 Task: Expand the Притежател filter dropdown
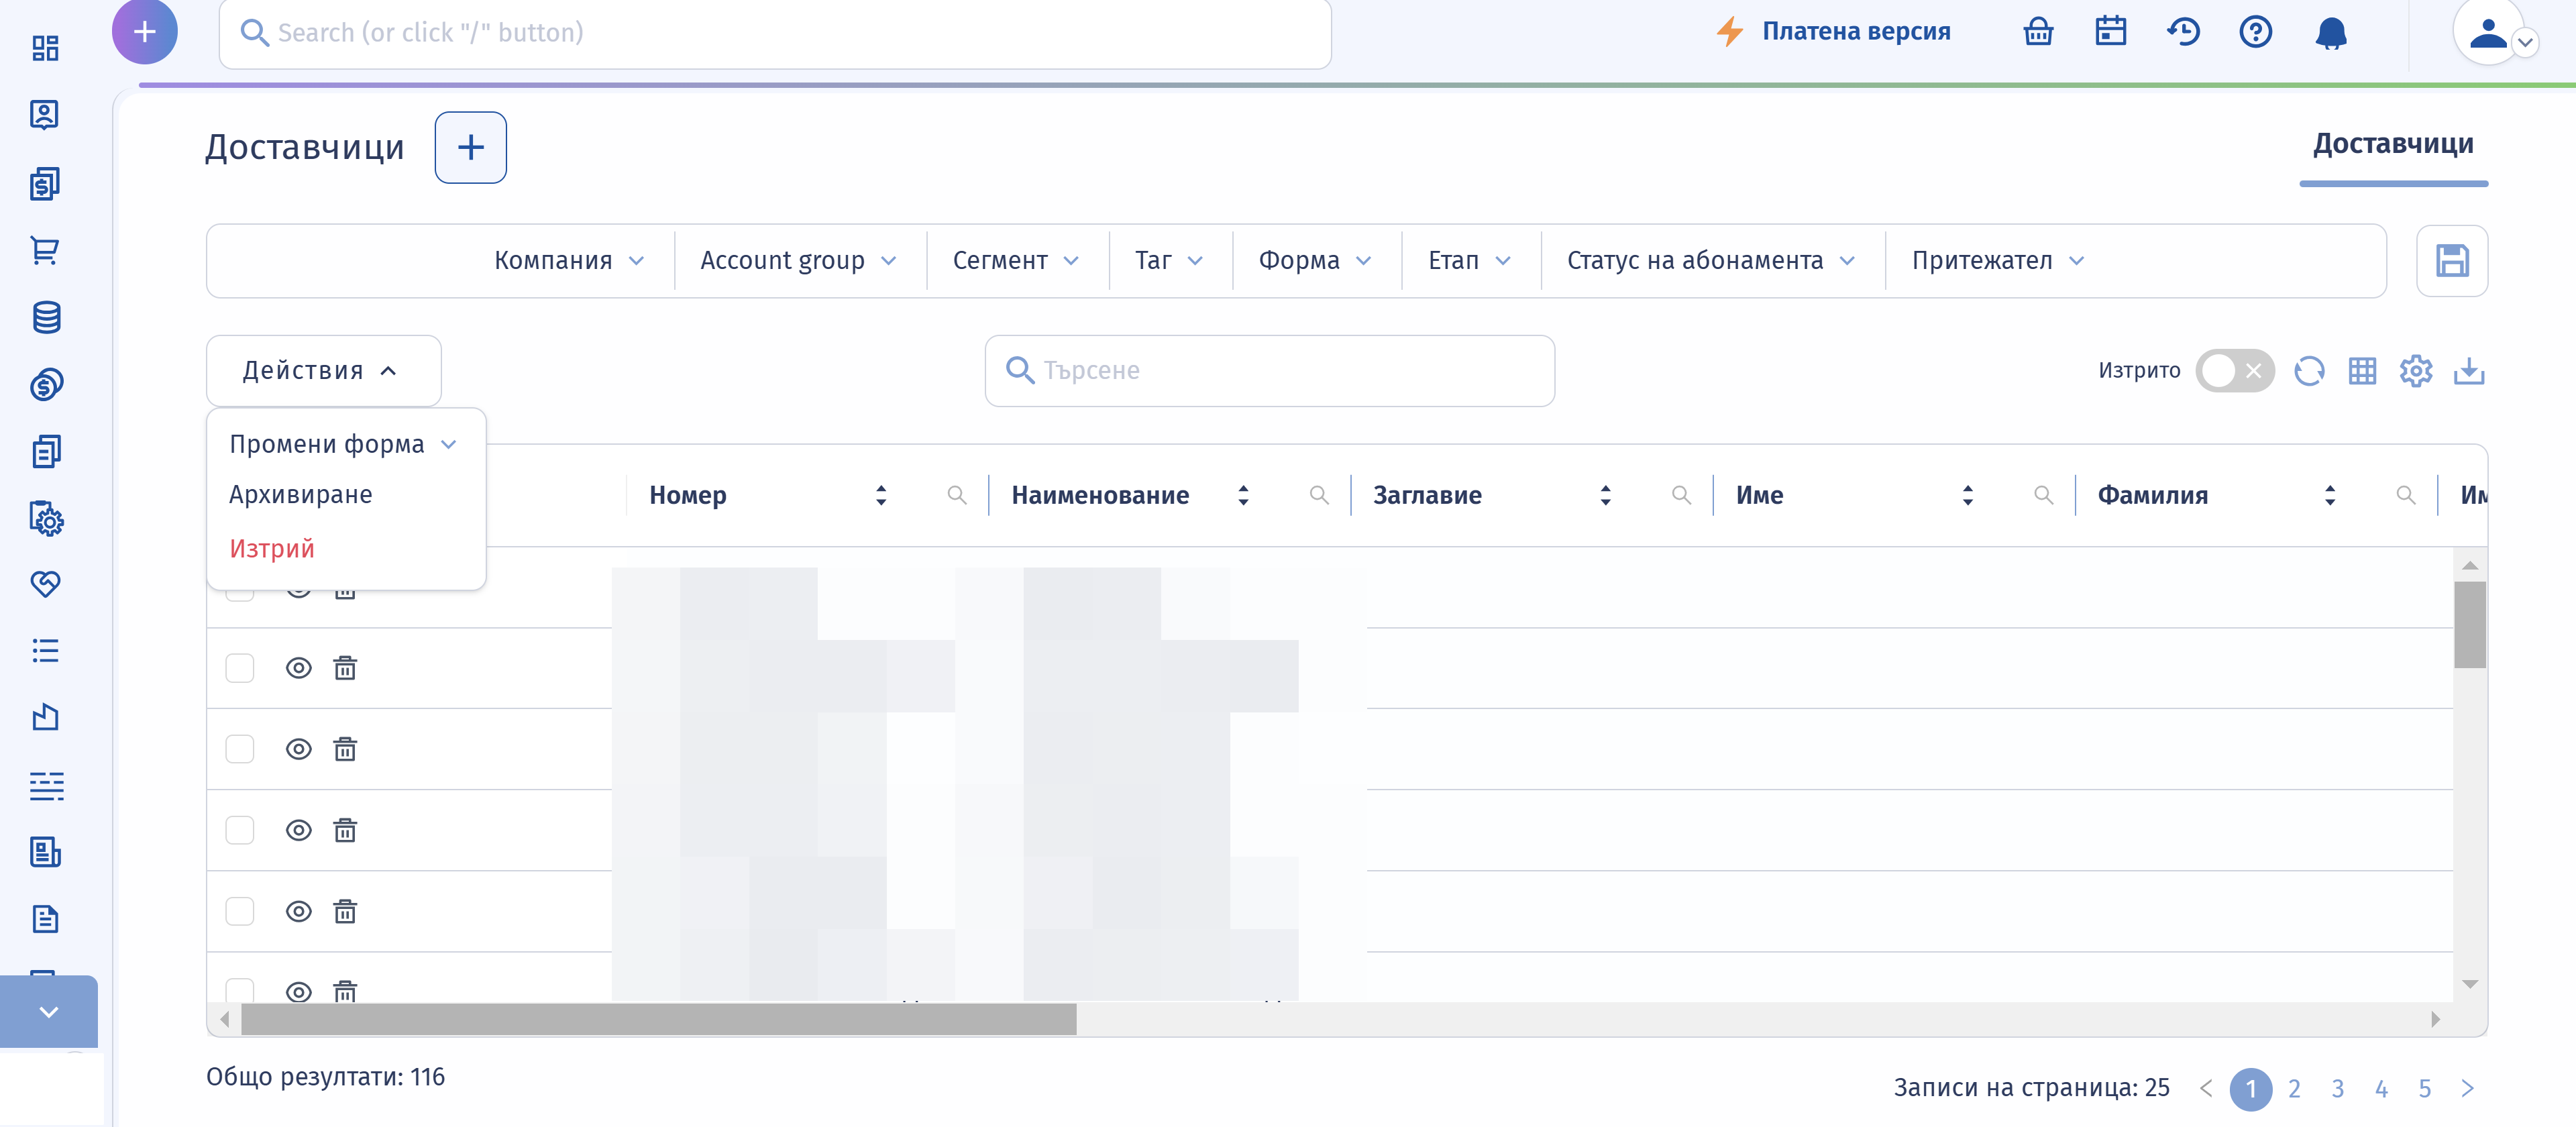point(1998,261)
